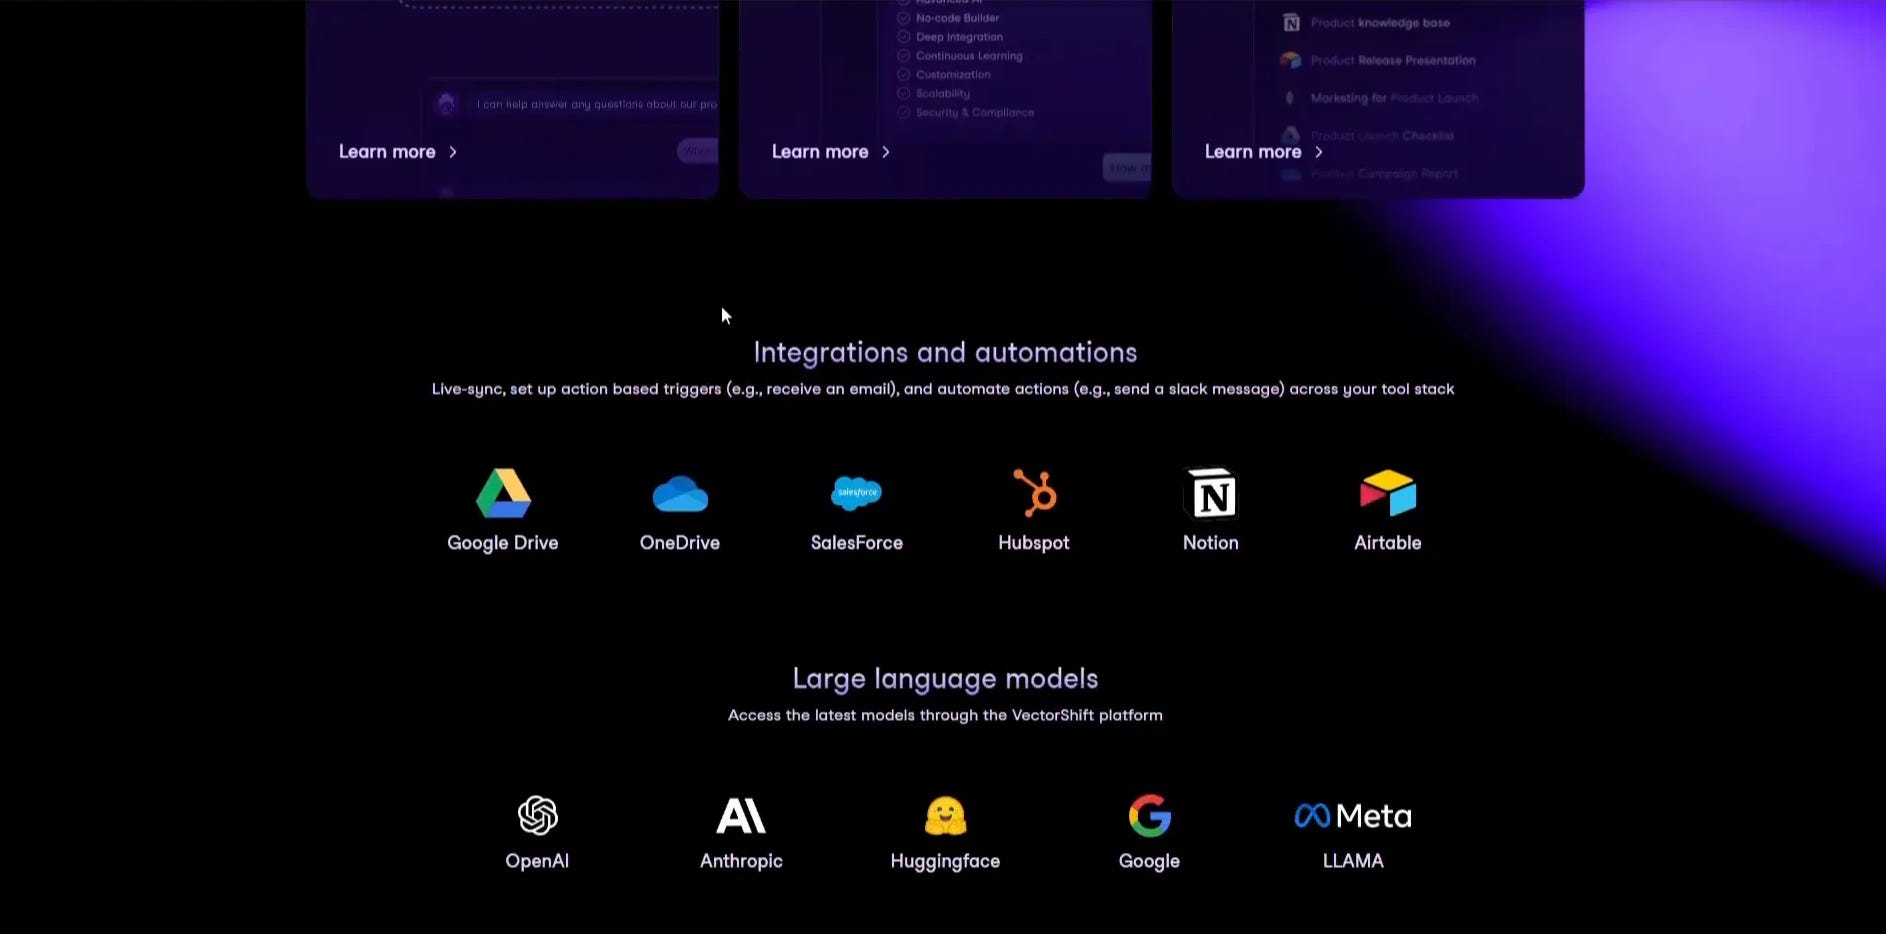Toggle the Security & Compliance checkmark

pyautogui.click(x=904, y=112)
